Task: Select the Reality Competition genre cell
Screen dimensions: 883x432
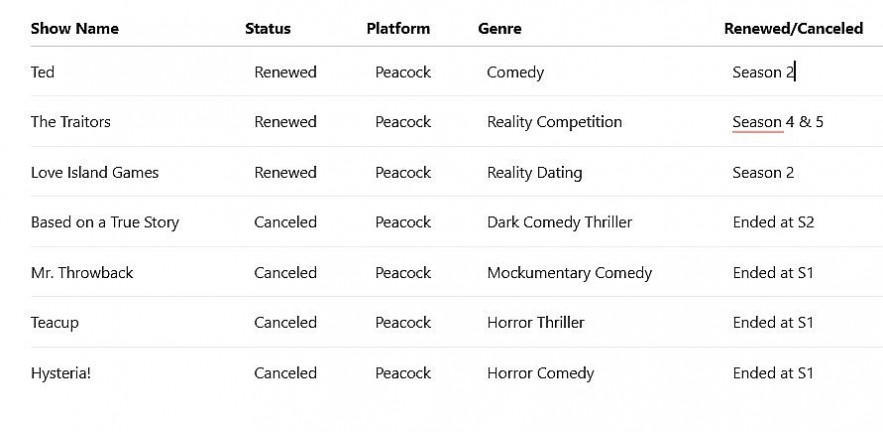Action: click(x=554, y=122)
